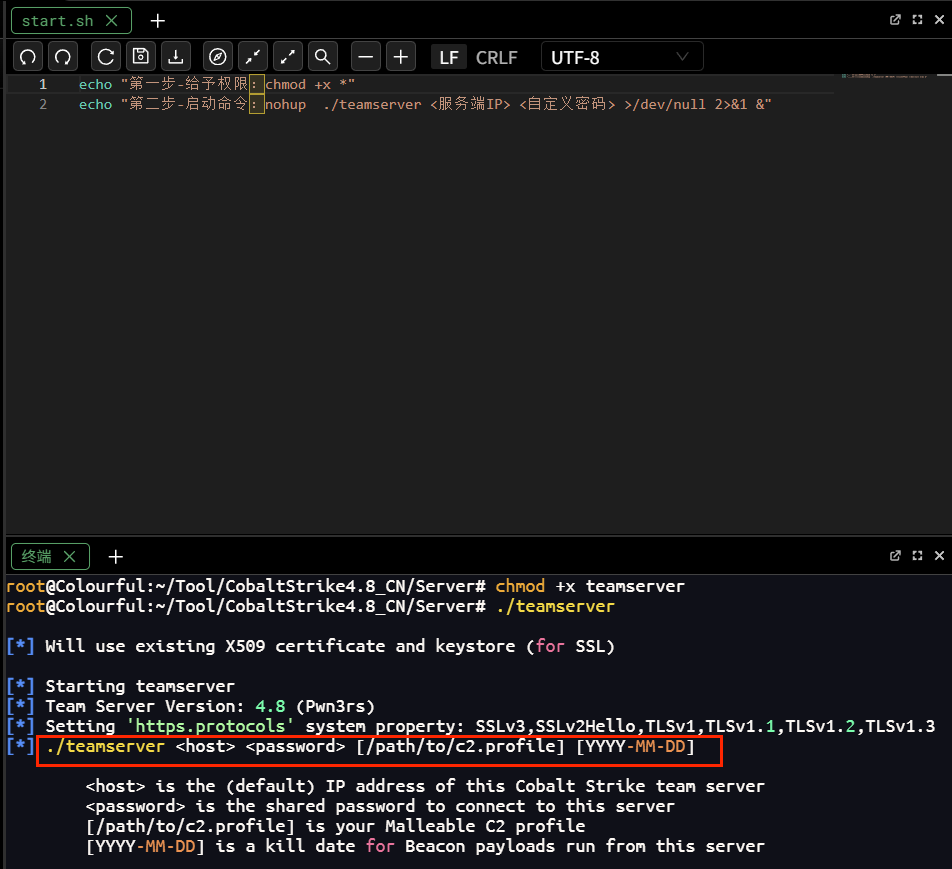The image size is (952, 869).
Task: Click line number 2 in the editor gutter
Action: (x=43, y=104)
